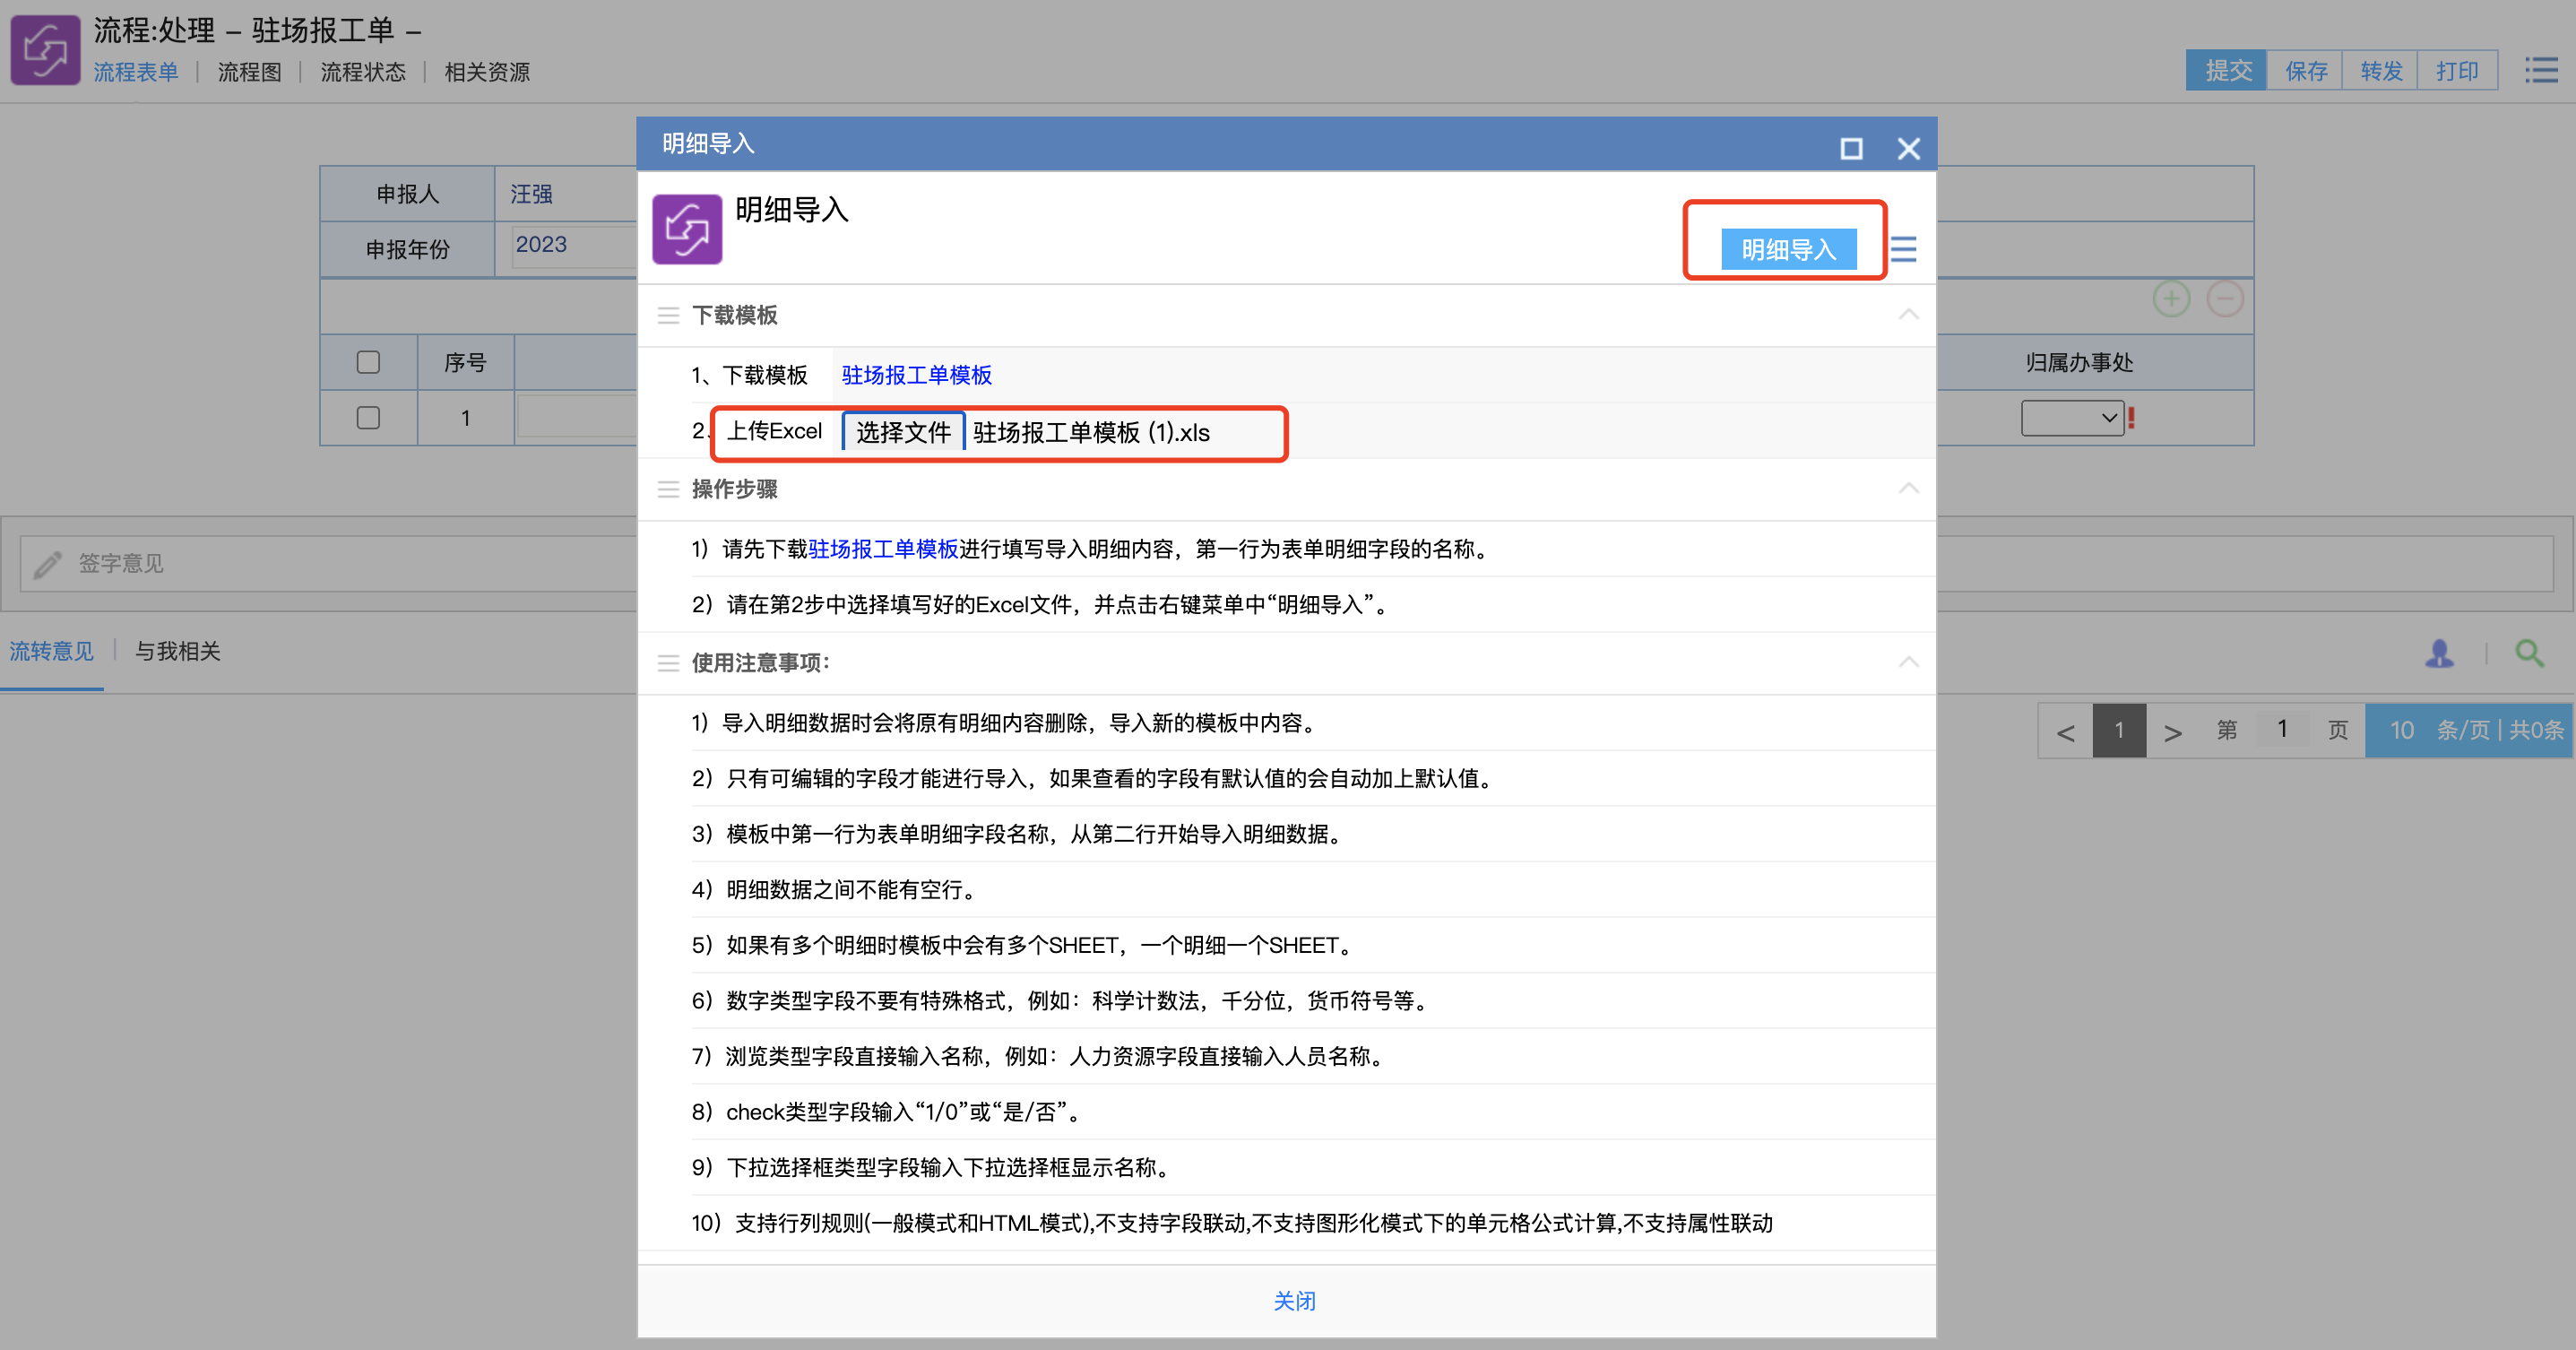2576x1350 pixels.
Task: Open the top-right list menu icon
Action: 2540,70
